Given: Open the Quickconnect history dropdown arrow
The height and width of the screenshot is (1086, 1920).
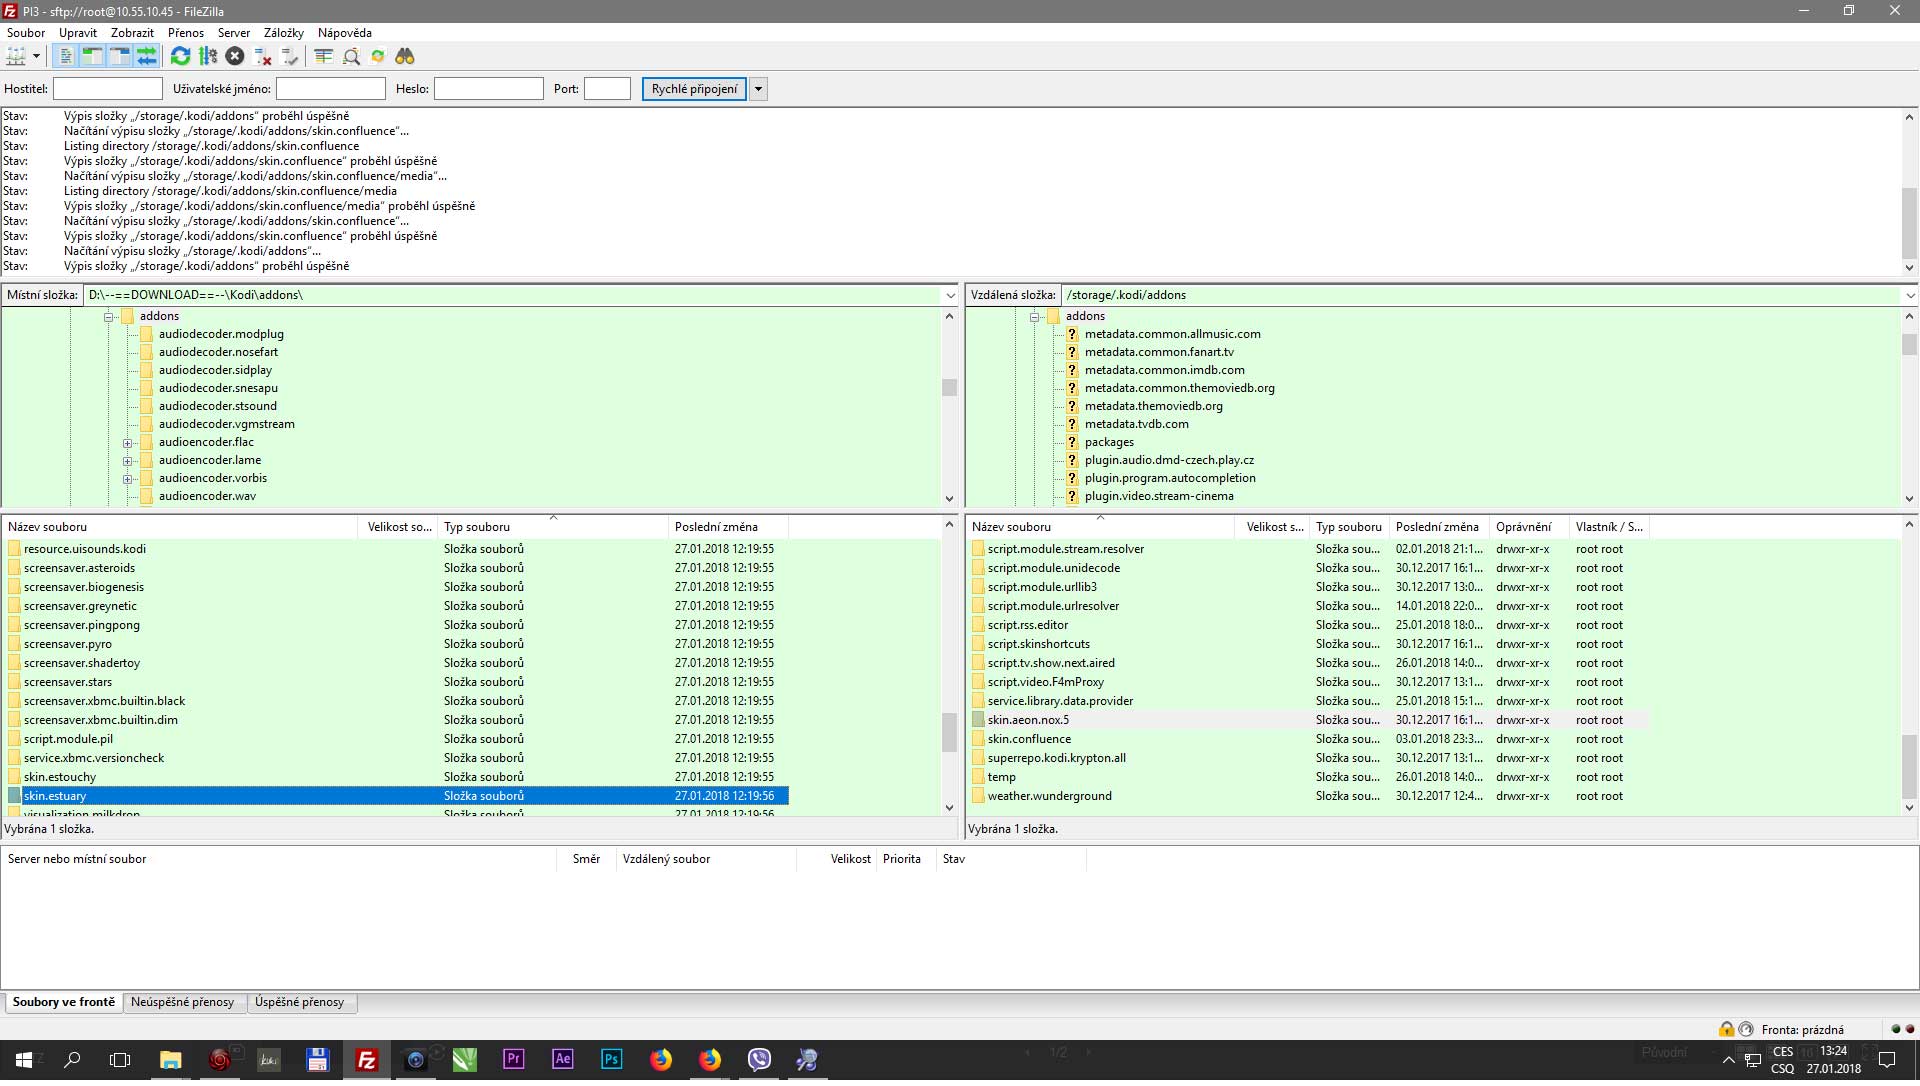Looking at the screenshot, I should click(759, 90).
